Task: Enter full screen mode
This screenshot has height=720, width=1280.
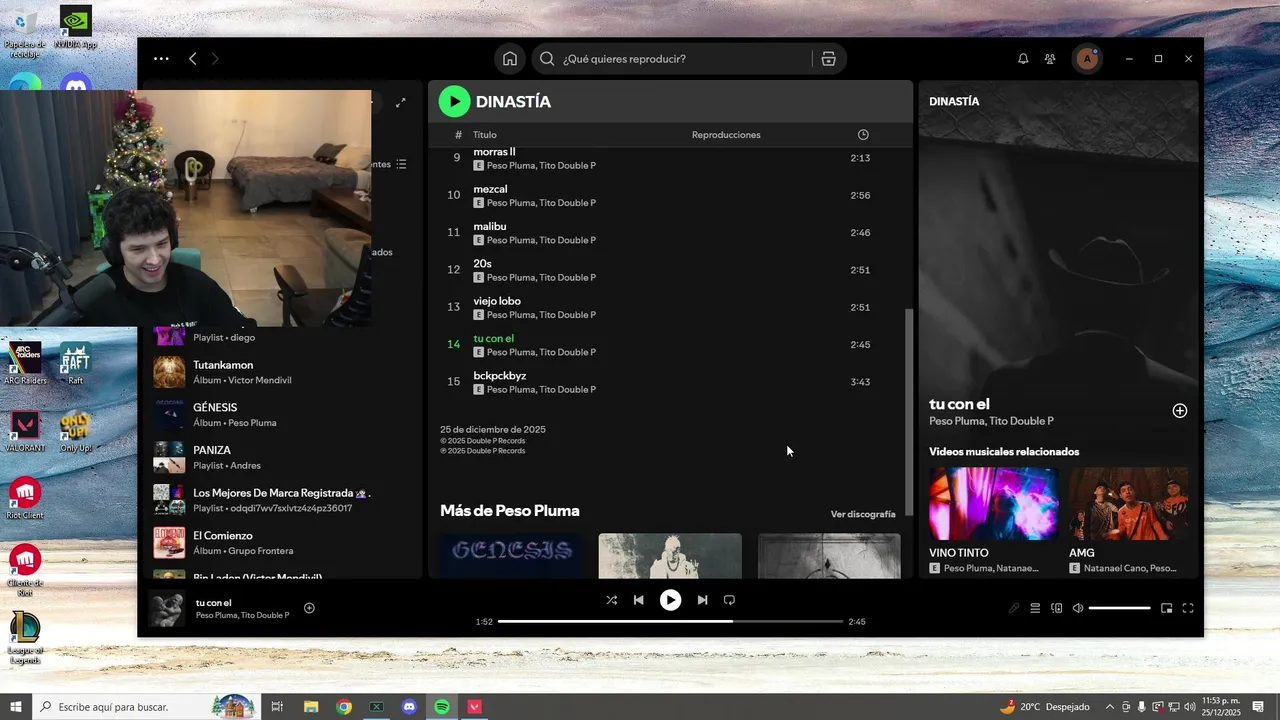Action: point(1188,608)
